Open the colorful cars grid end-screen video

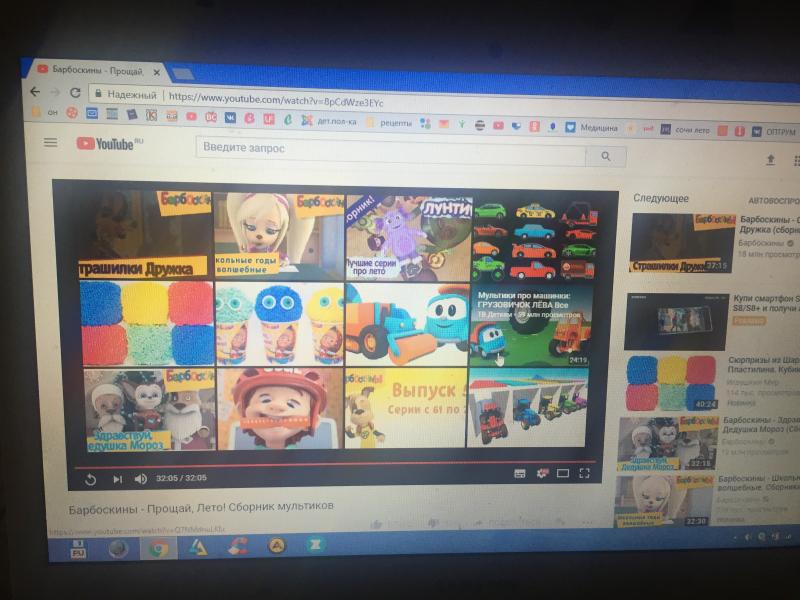[534, 240]
